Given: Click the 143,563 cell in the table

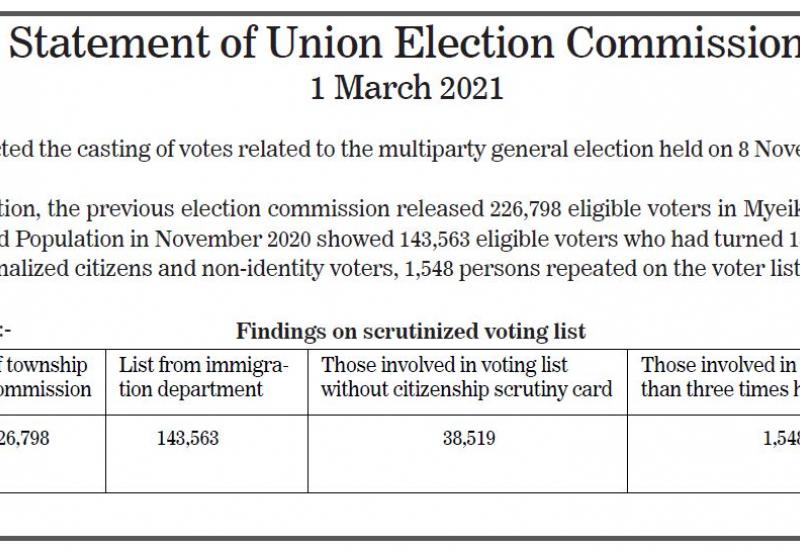Looking at the screenshot, I should [188, 438].
